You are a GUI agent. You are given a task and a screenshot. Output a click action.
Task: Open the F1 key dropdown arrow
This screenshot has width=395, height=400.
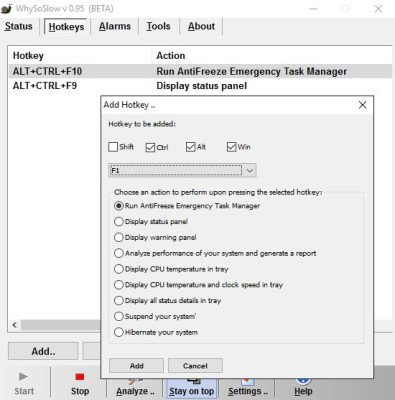pos(250,171)
